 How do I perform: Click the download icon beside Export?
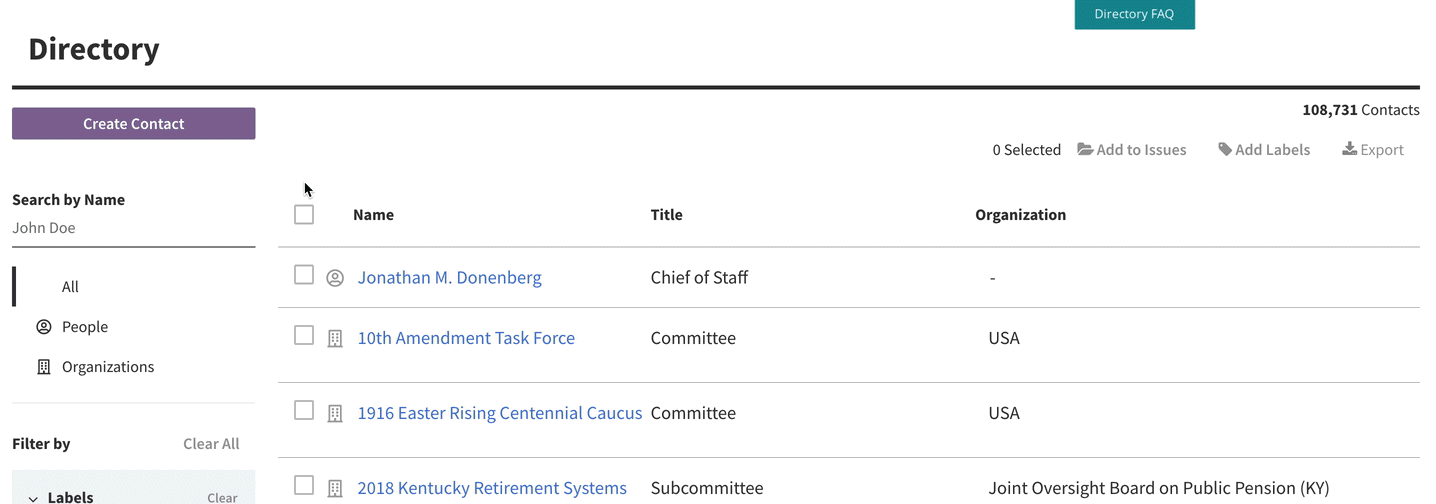1349,149
